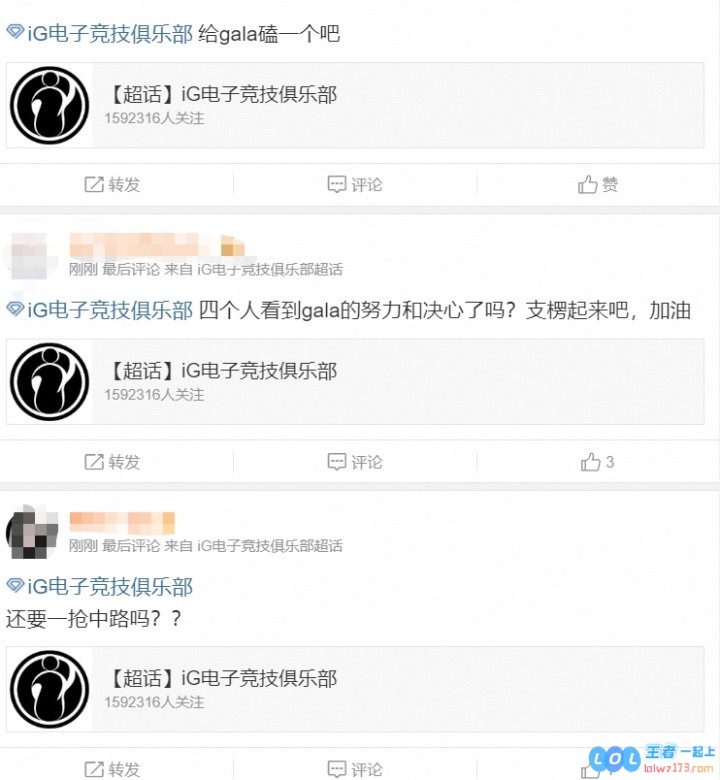Open the third 【超话】iG电子竞技俱乐部 card title
The image size is (720, 780).
pyautogui.click(x=222, y=679)
